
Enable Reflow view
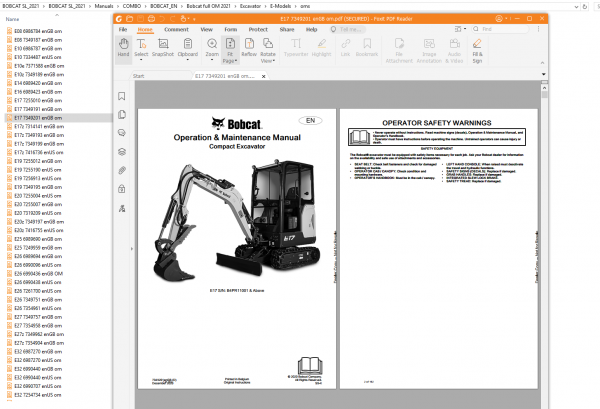pos(249,48)
